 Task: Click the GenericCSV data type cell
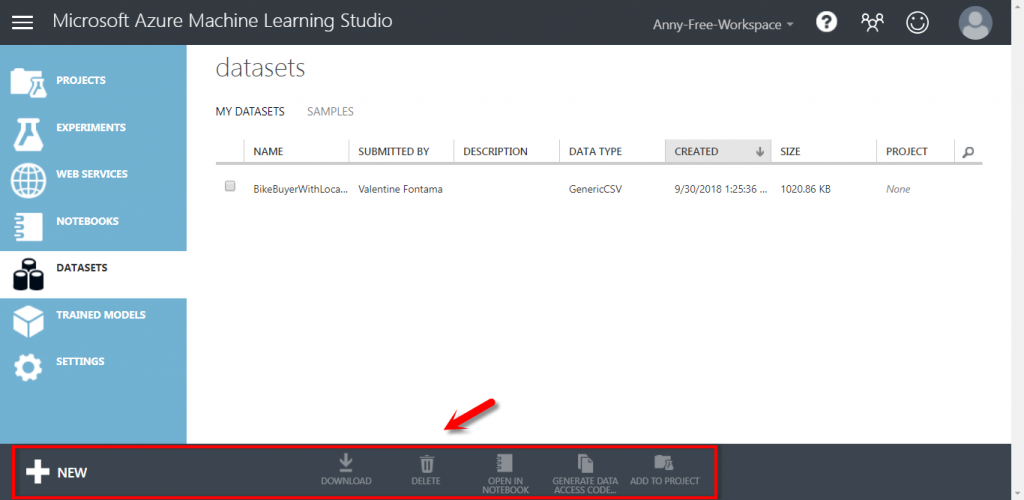click(x=596, y=189)
